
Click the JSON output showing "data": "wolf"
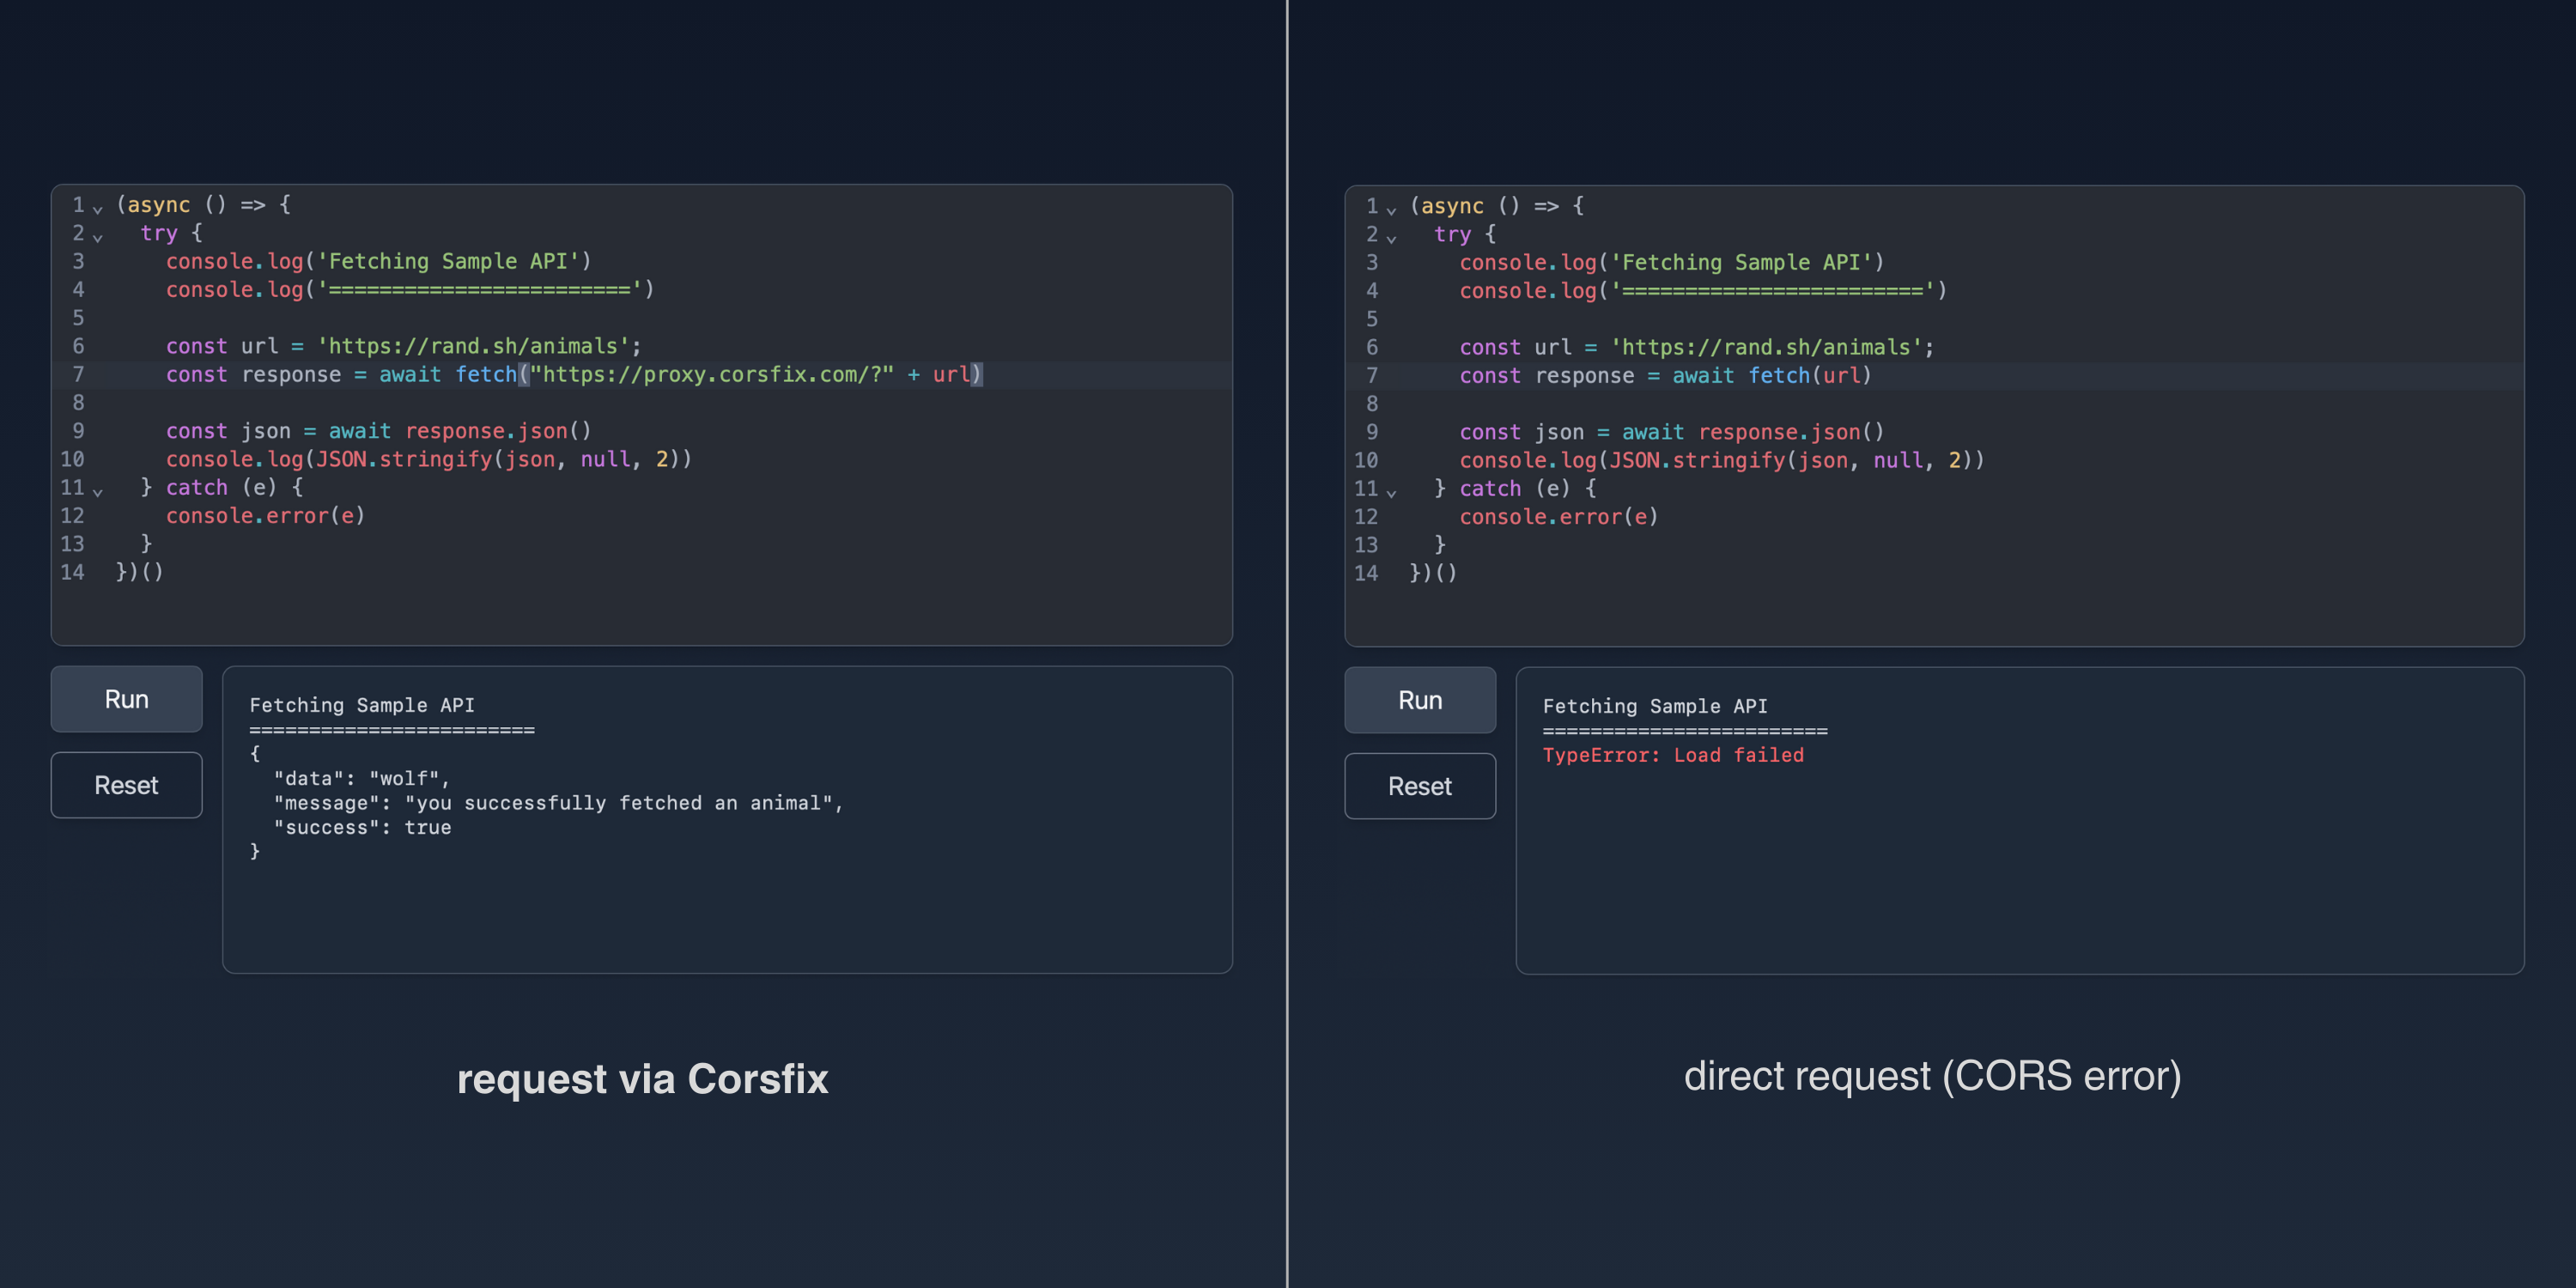[x=360, y=777]
